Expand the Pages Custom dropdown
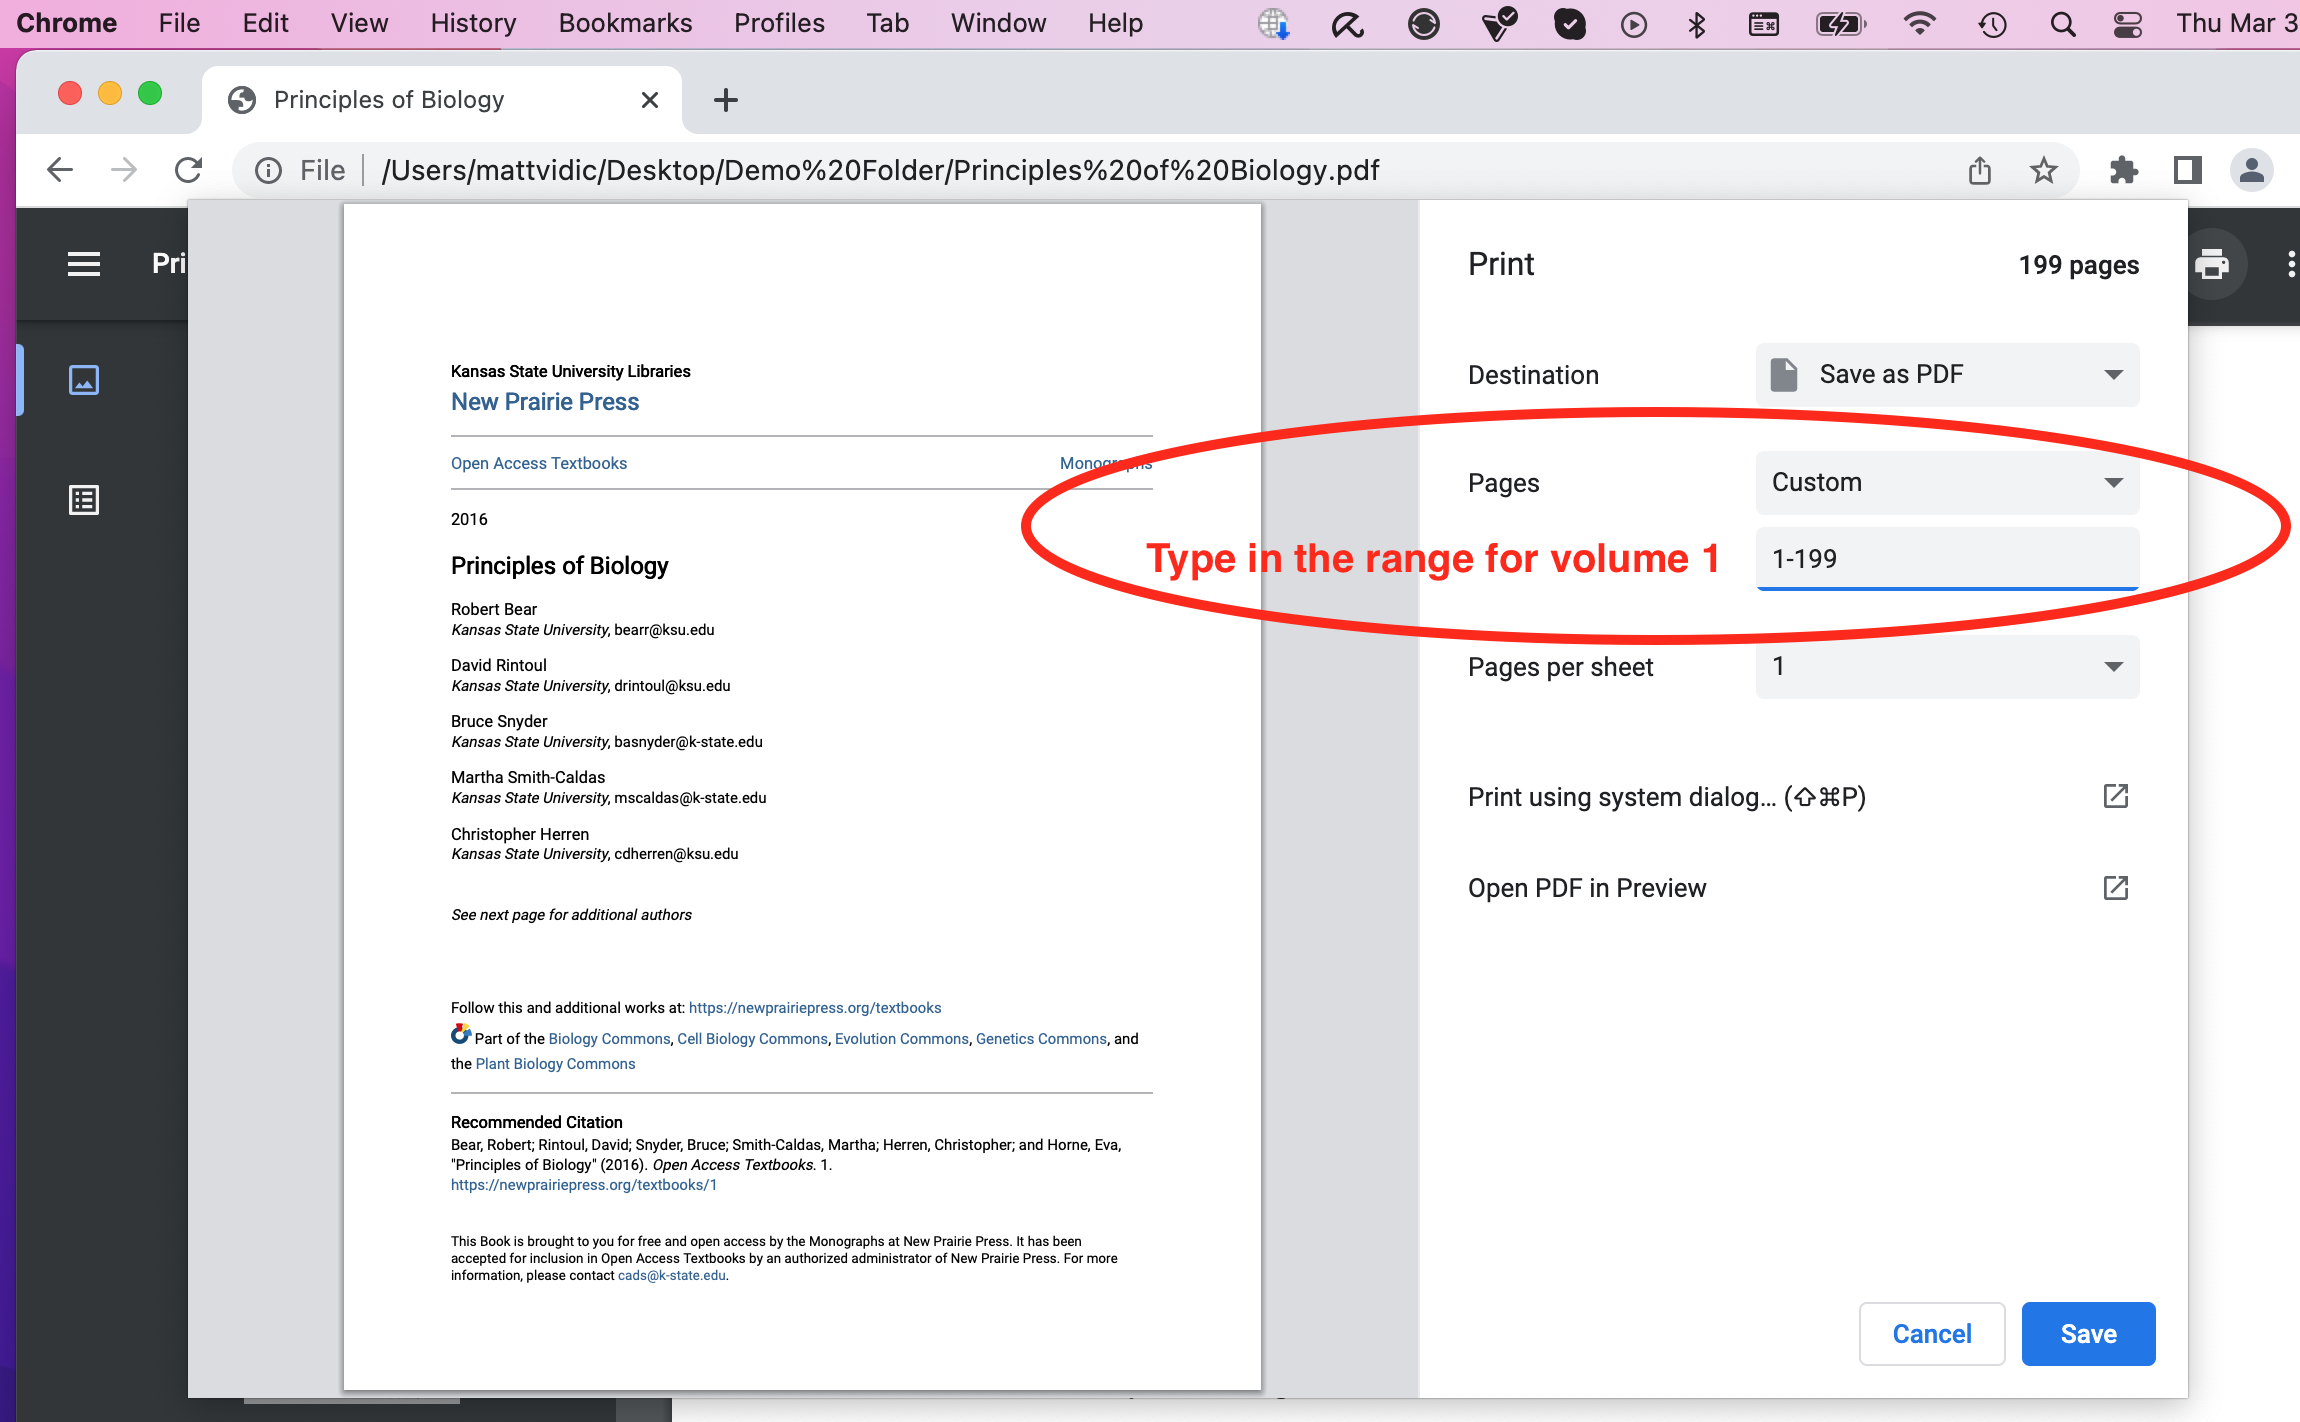Viewport: 2300px width, 1422px height. (1947, 482)
